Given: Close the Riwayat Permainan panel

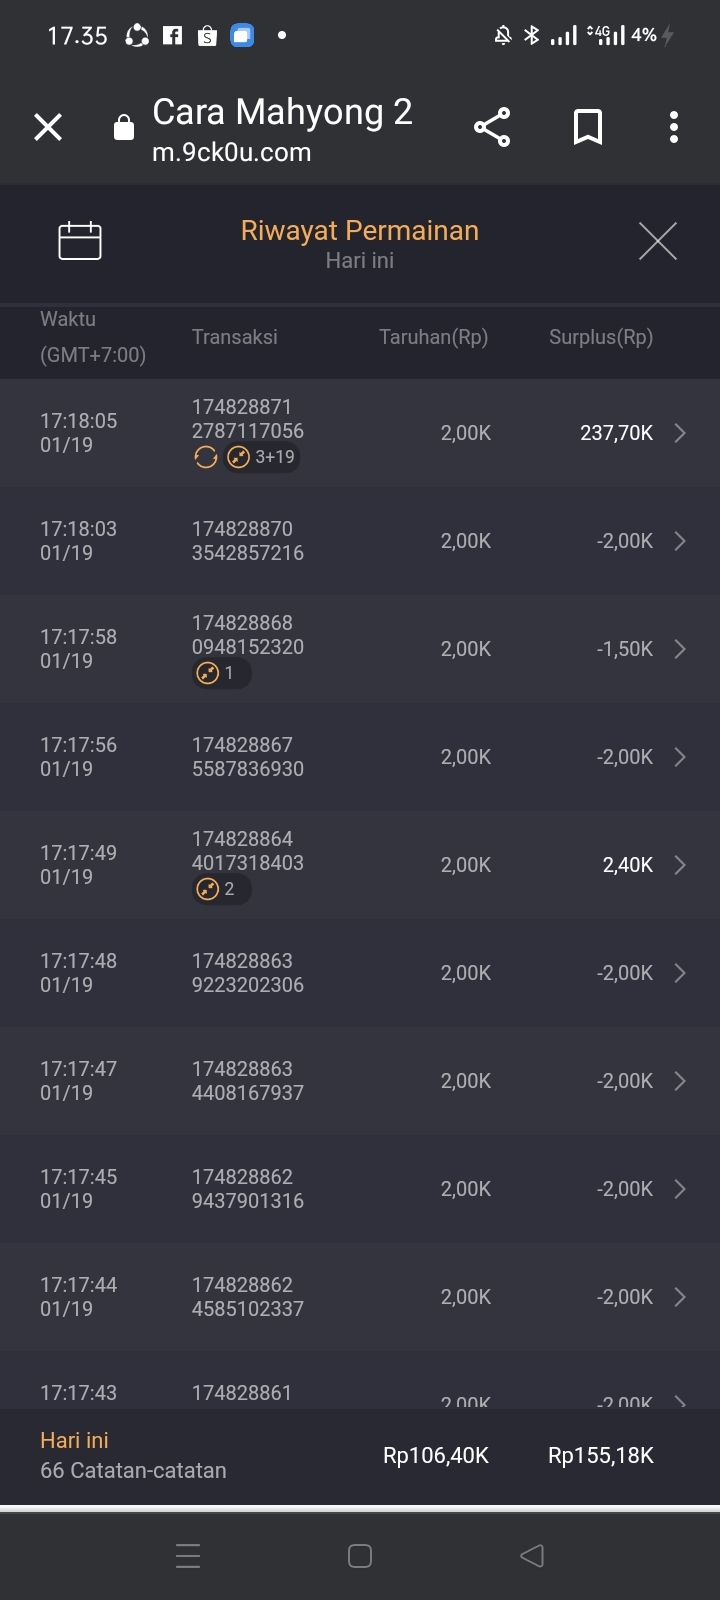Looking at the screenshot, I should 657,241.
